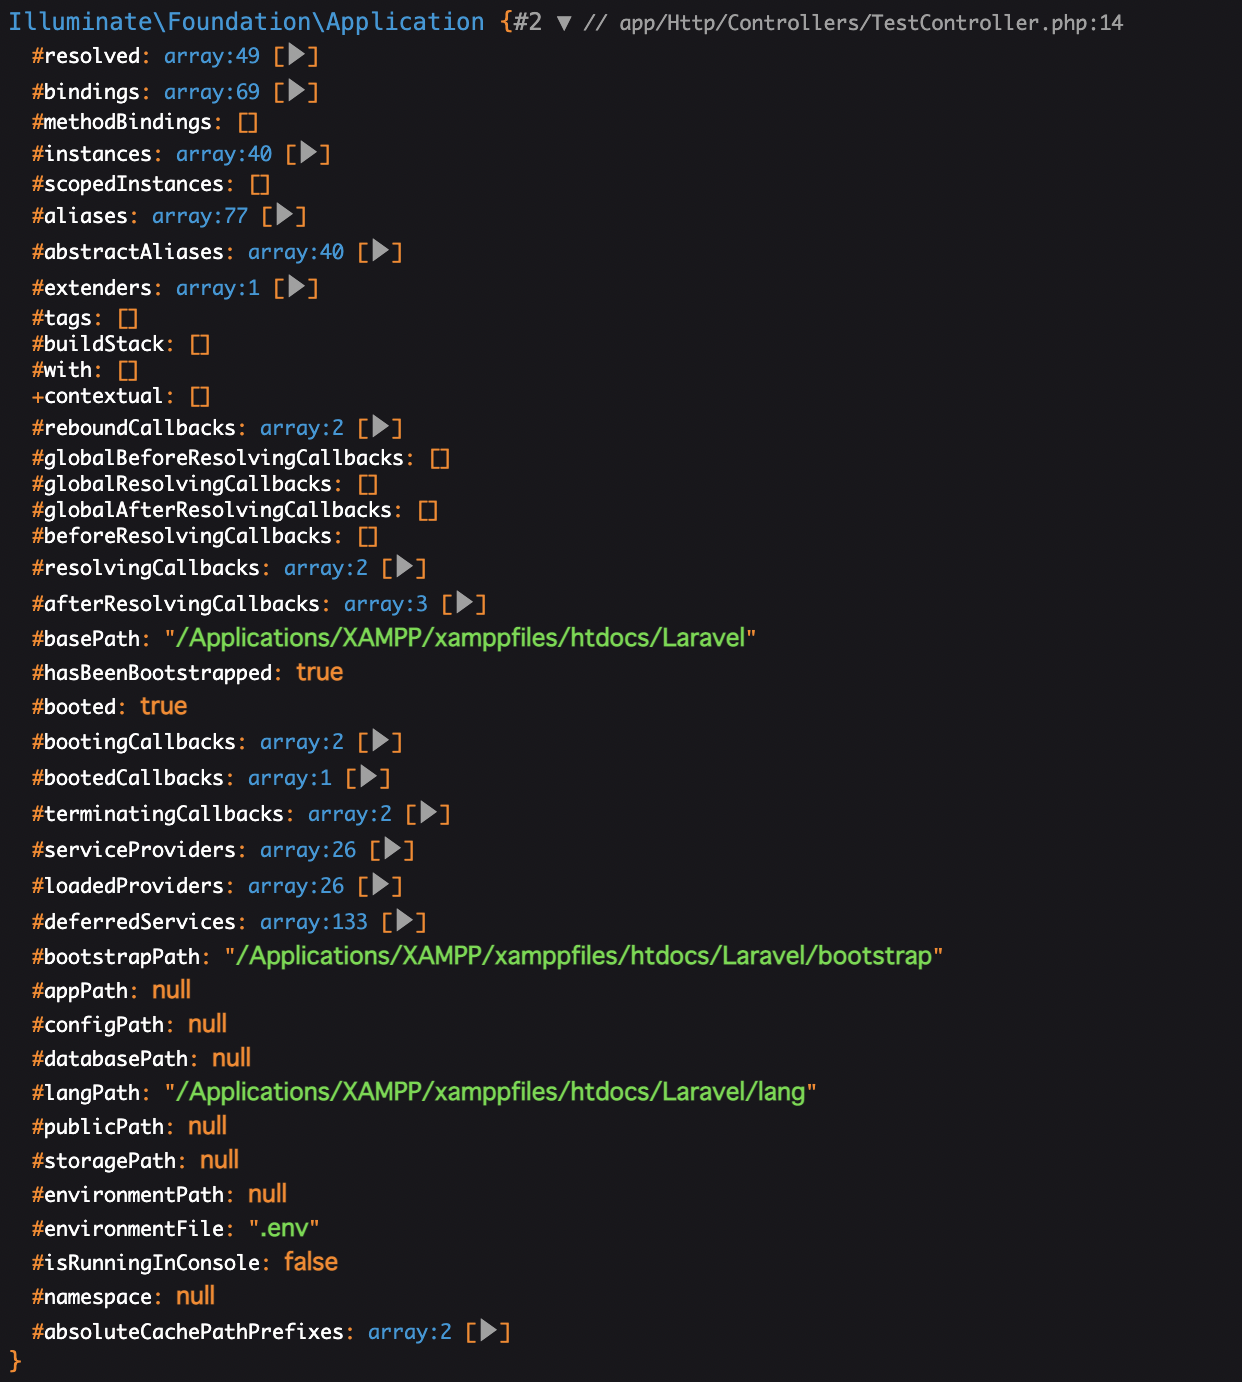This screenshot has width=1242, height=1382.
Task: Click the #bootstrapPath string value
Action: [584, 956]
